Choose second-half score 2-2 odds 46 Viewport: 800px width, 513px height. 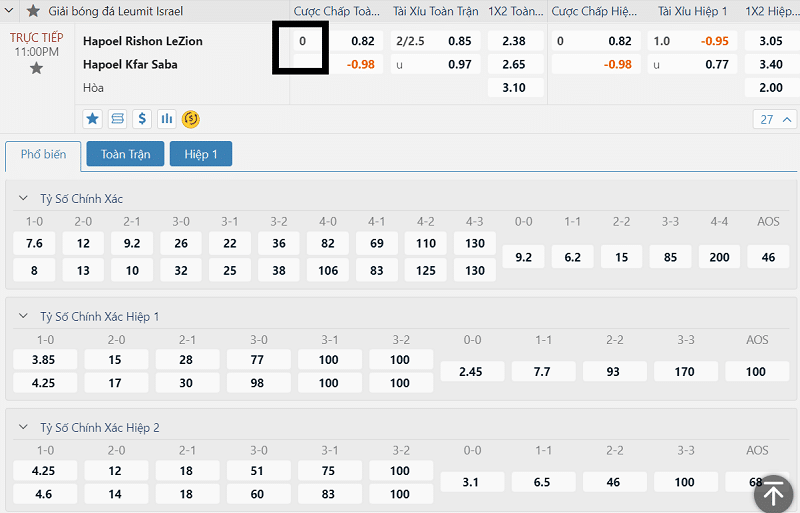pyautogui.click(x=615, y=482)
